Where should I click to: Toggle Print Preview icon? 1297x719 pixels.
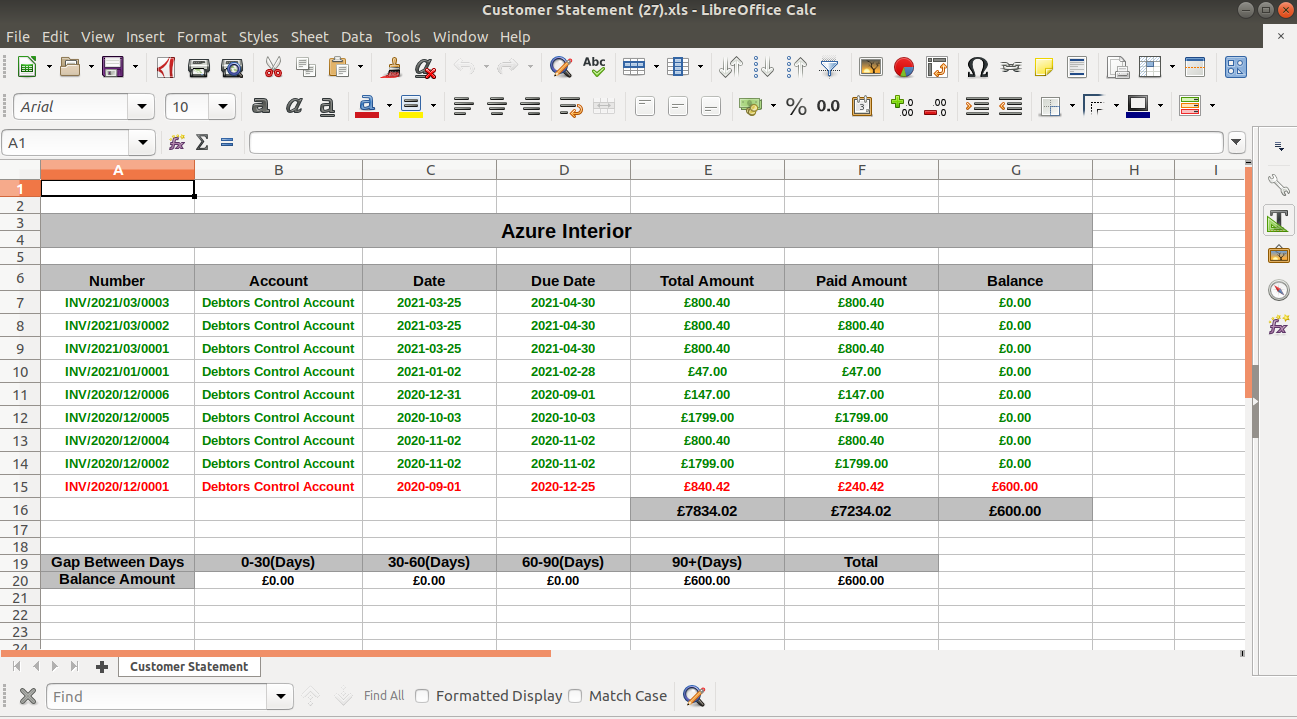(x=232, y=67)
